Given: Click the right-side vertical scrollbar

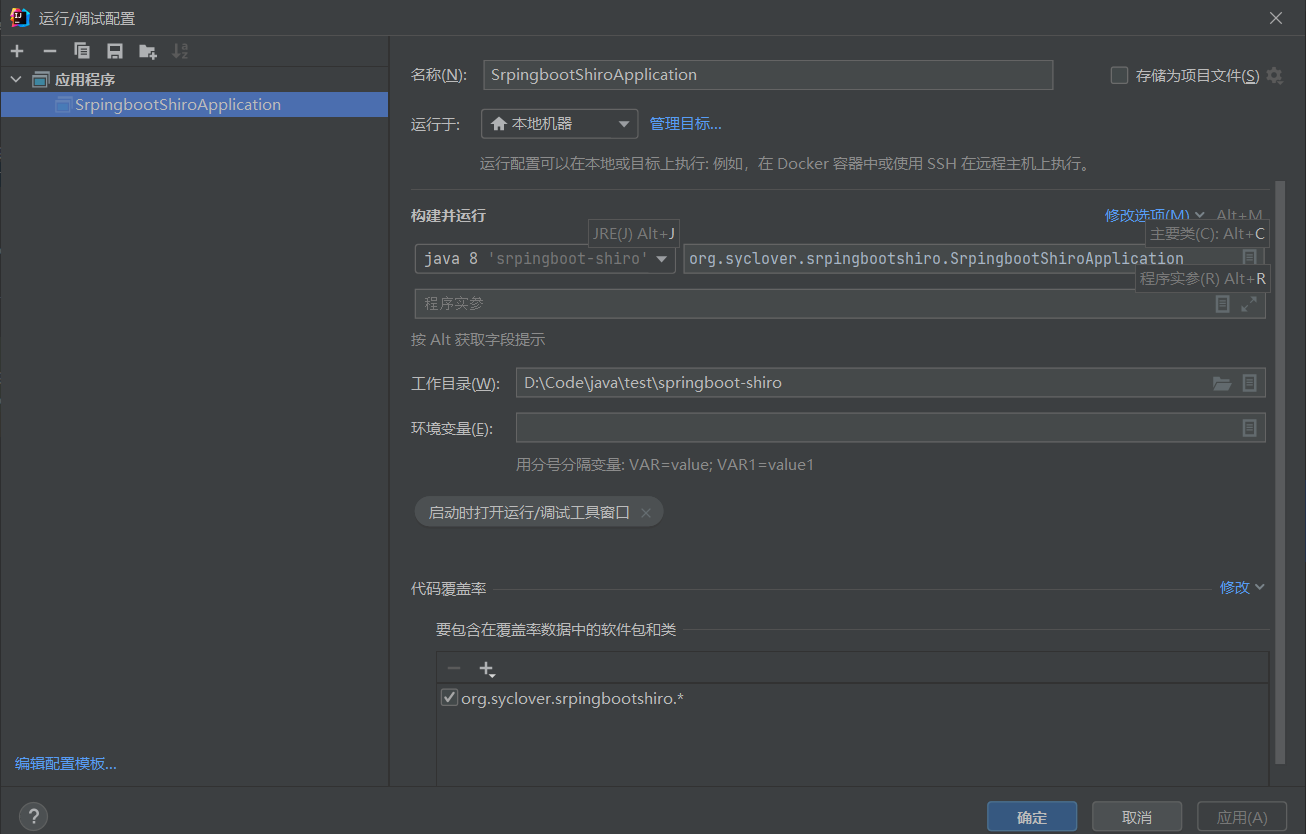Looking at the screenshot, I should pyautogui.click(x=1279, y=470).
